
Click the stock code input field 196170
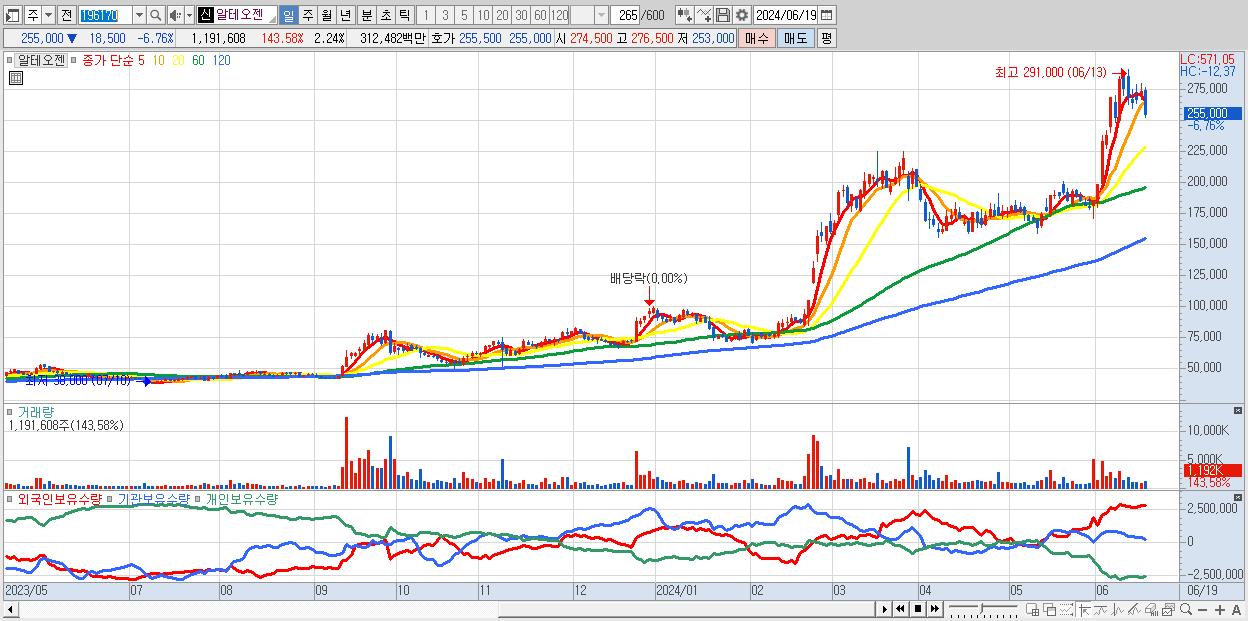[x=105, y=15]
